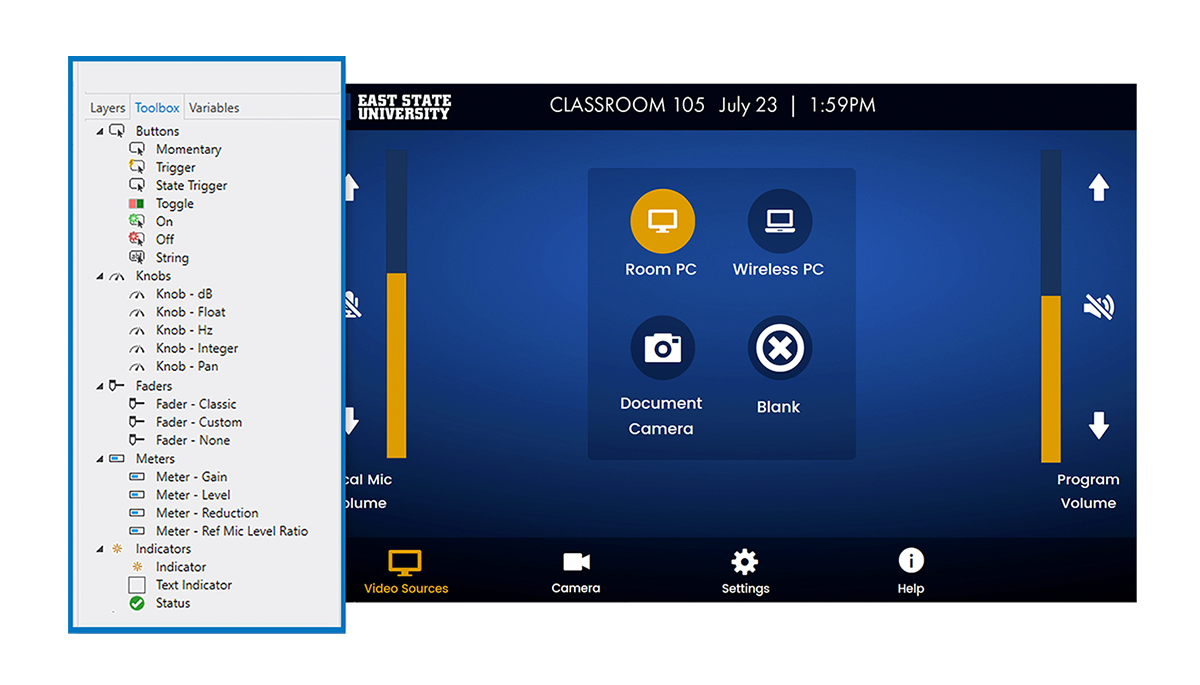Select the green checkmark Status icon

pyautogui.click(x=137, y=603)
